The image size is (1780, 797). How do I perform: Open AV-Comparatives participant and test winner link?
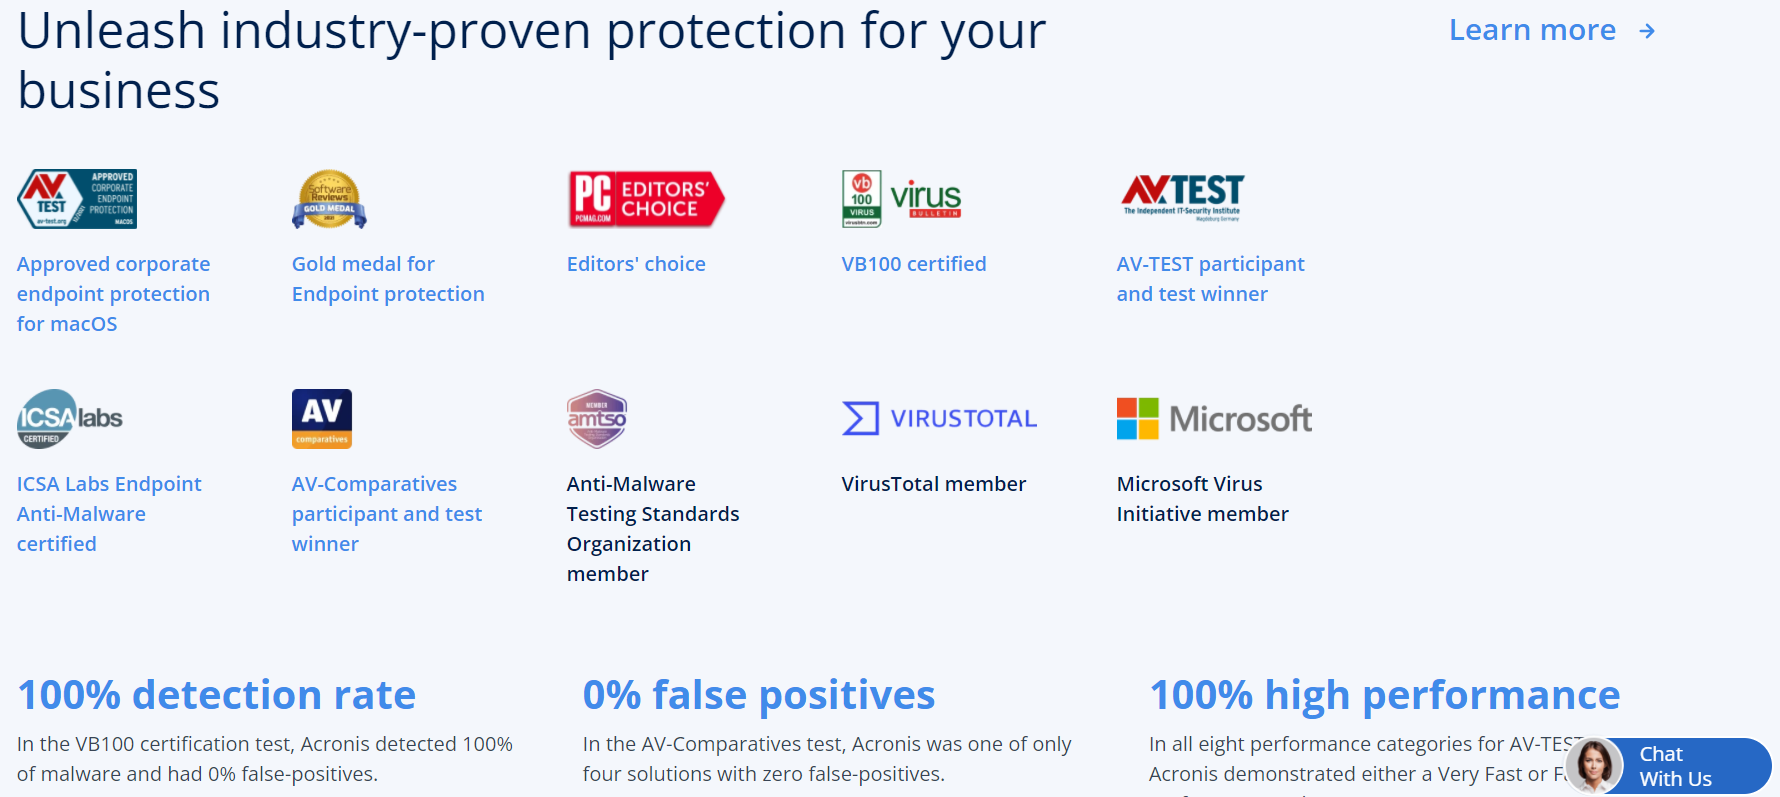pos(387,514)
